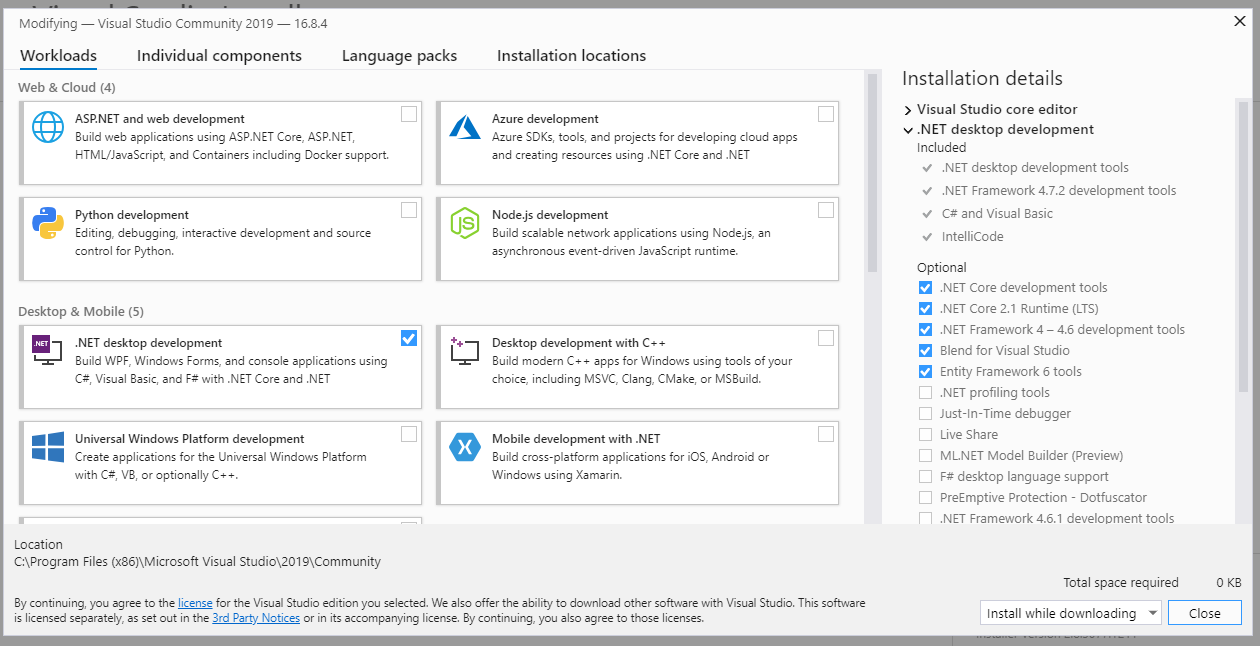The image size is (1260, 646).
Task: Uncheck .NET Core 2.1 Runtime (LTS) option
Action: [x=925, y=309]
